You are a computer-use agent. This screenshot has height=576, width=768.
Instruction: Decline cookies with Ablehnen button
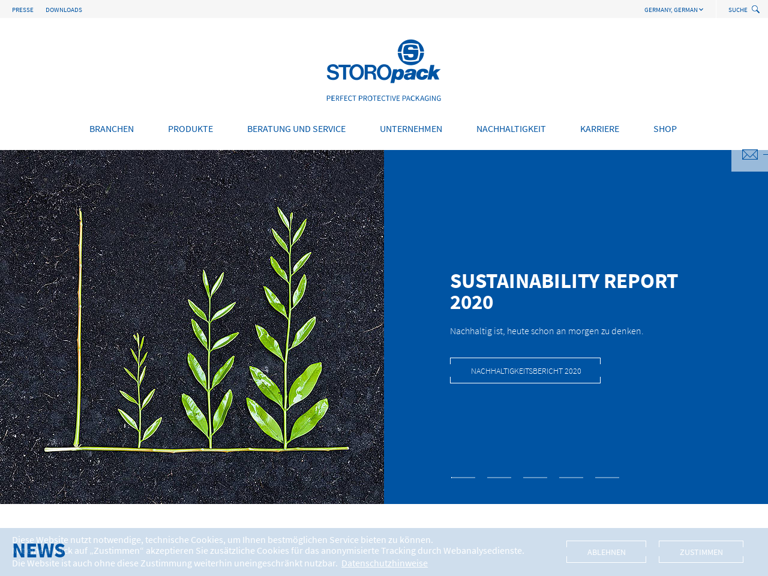(606, 552)
